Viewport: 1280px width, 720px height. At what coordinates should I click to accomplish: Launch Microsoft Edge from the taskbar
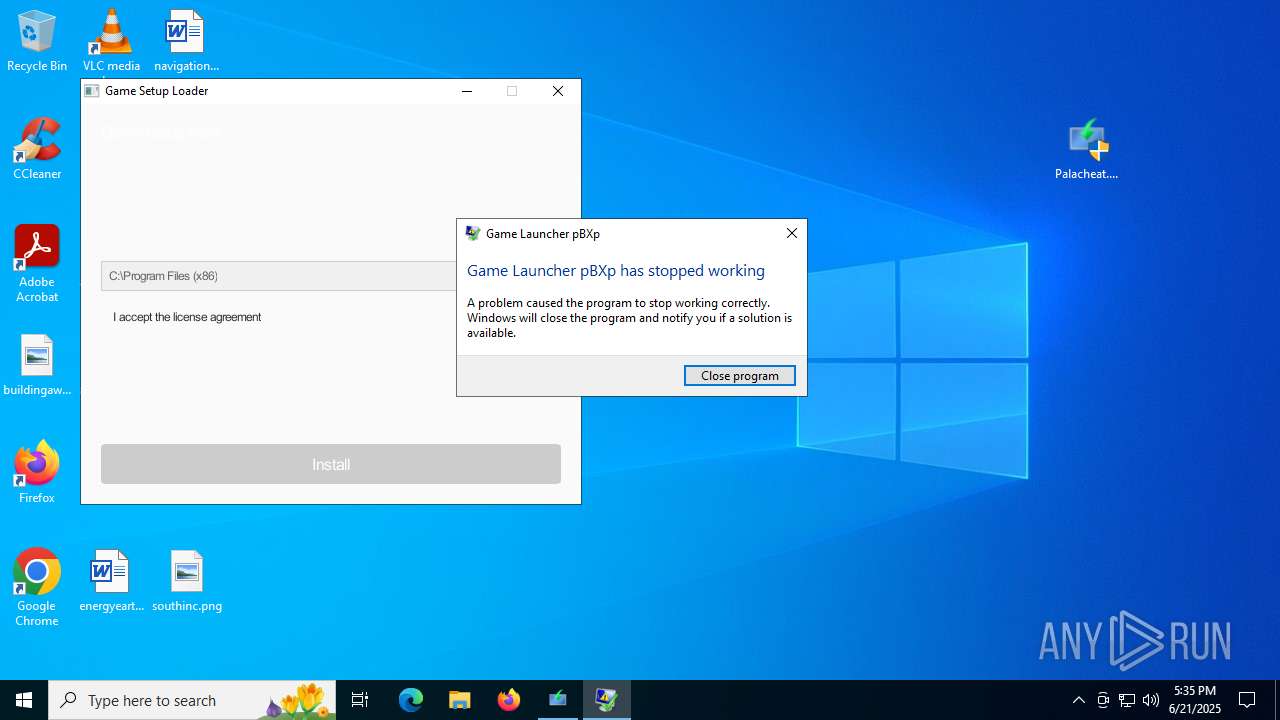(411, 700)
